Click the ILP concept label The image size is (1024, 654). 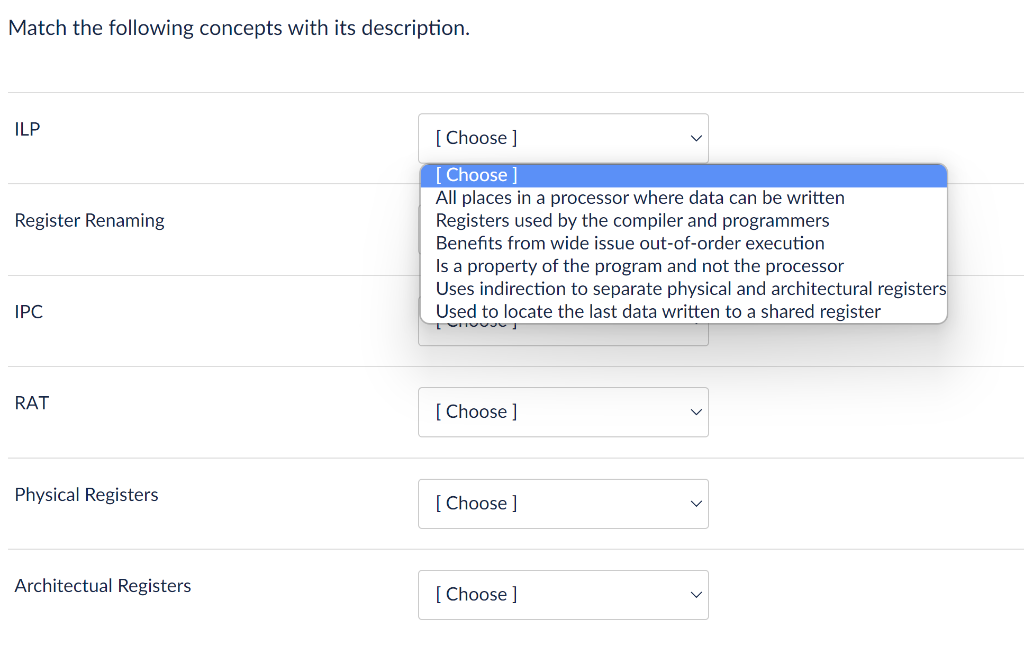pyautogui.click(x=28, y=129)
